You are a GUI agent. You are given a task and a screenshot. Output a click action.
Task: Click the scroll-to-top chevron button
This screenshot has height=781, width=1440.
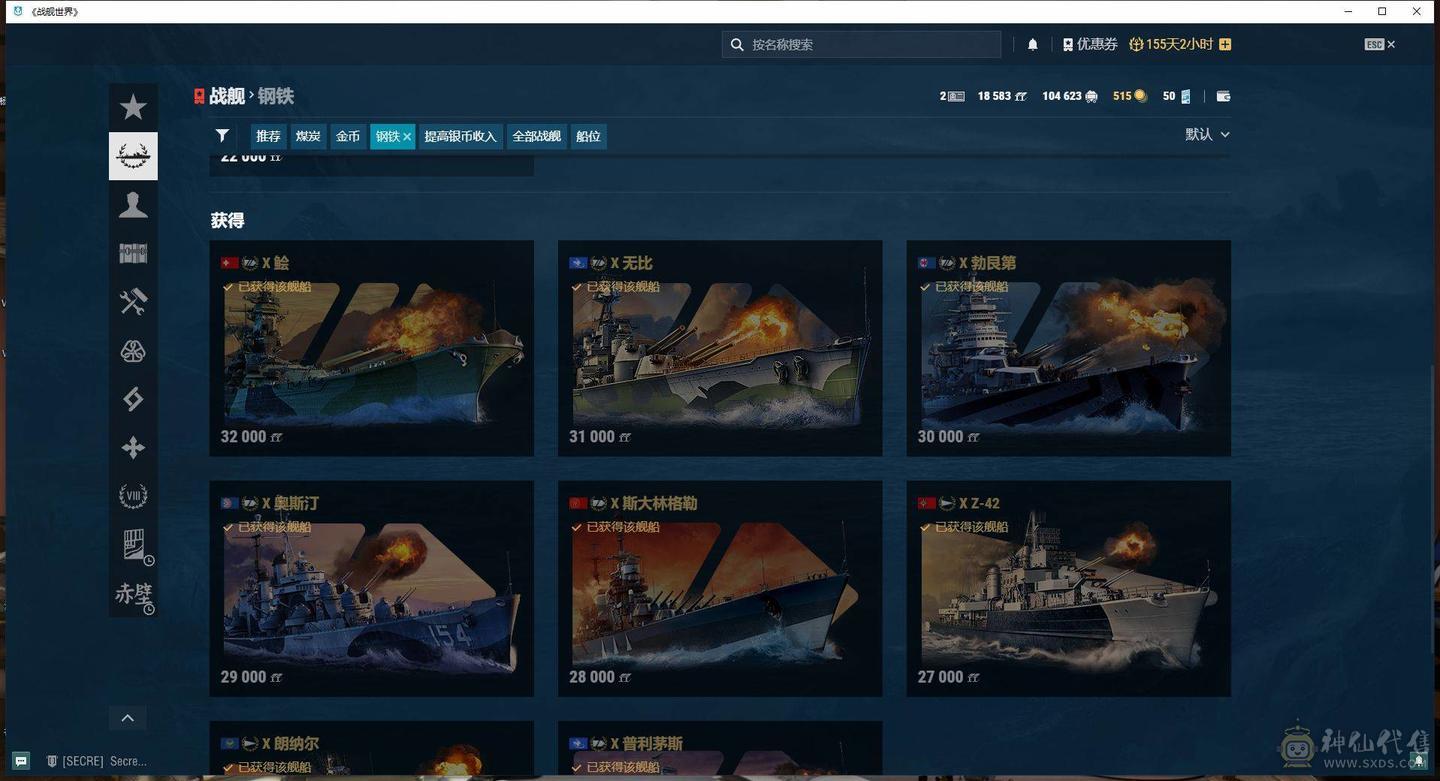[127, 718]
